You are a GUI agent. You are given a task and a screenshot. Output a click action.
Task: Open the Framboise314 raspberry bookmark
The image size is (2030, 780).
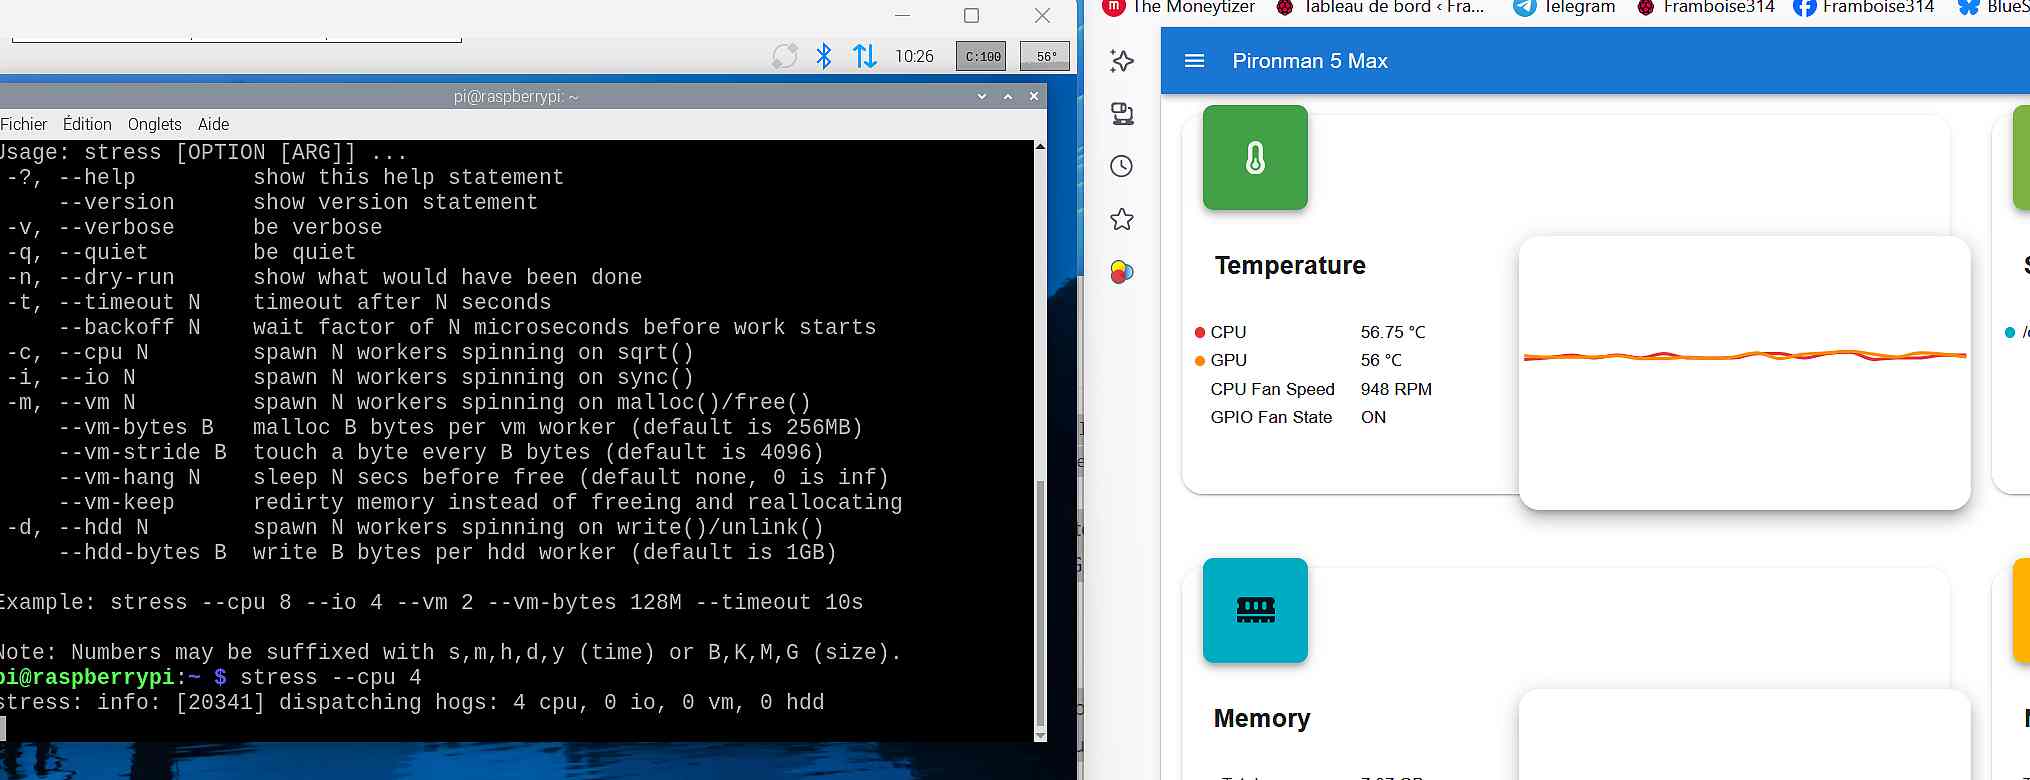pyautogui.click(x=1705, y=7)
